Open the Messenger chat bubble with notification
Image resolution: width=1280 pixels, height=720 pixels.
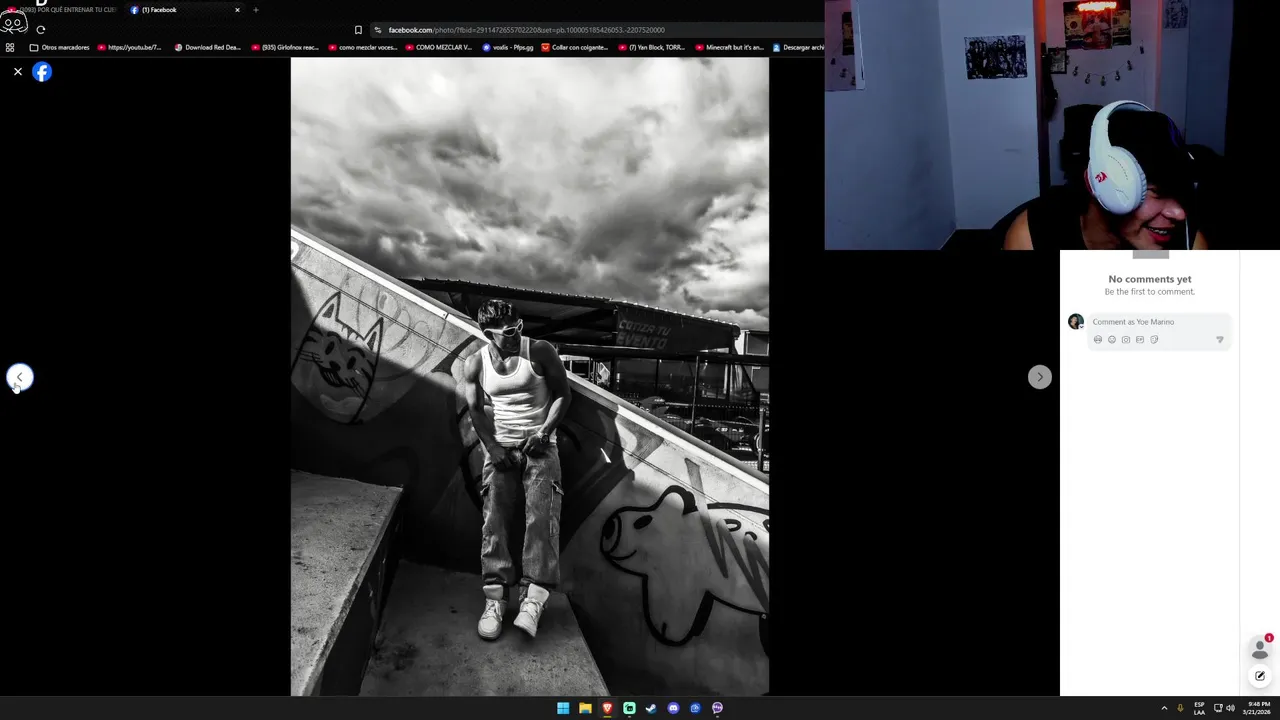(x=1260, y=648)
